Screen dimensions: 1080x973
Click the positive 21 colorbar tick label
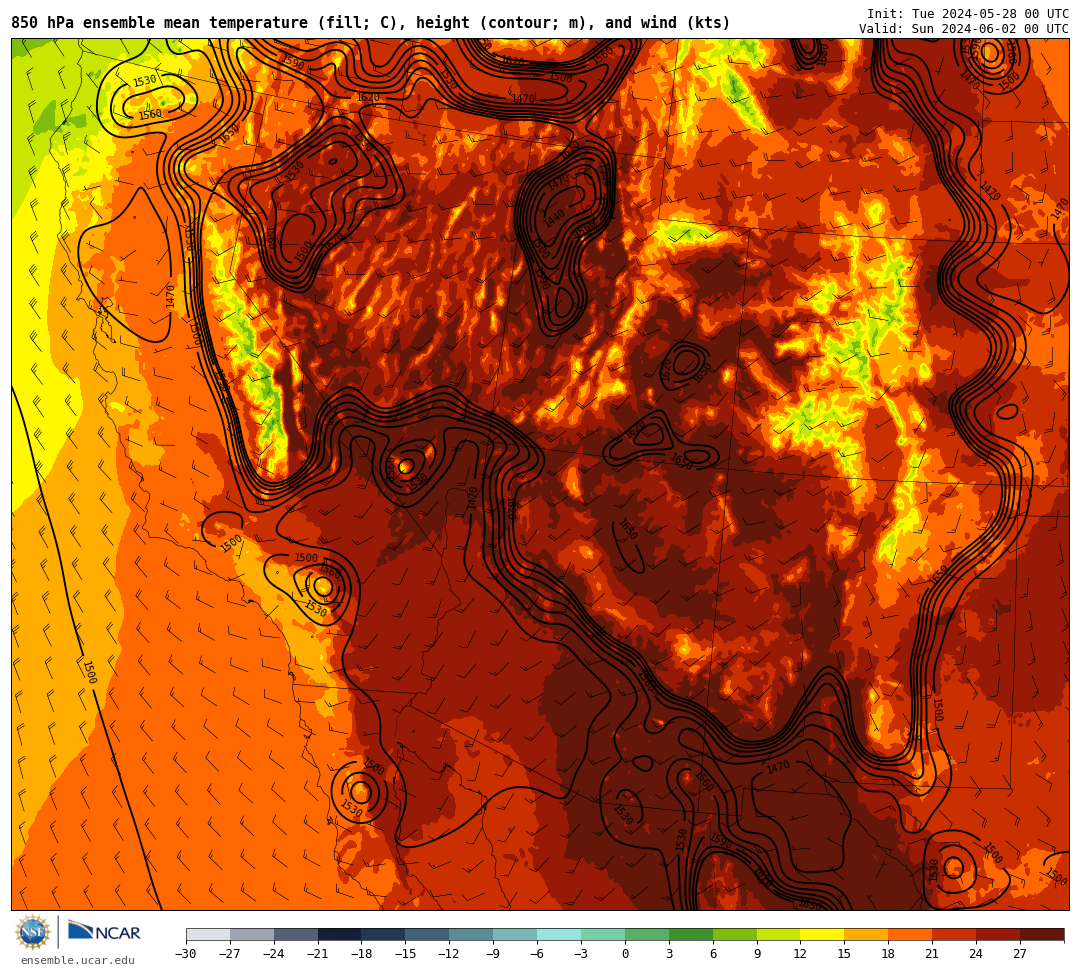[x=933, y=954]
